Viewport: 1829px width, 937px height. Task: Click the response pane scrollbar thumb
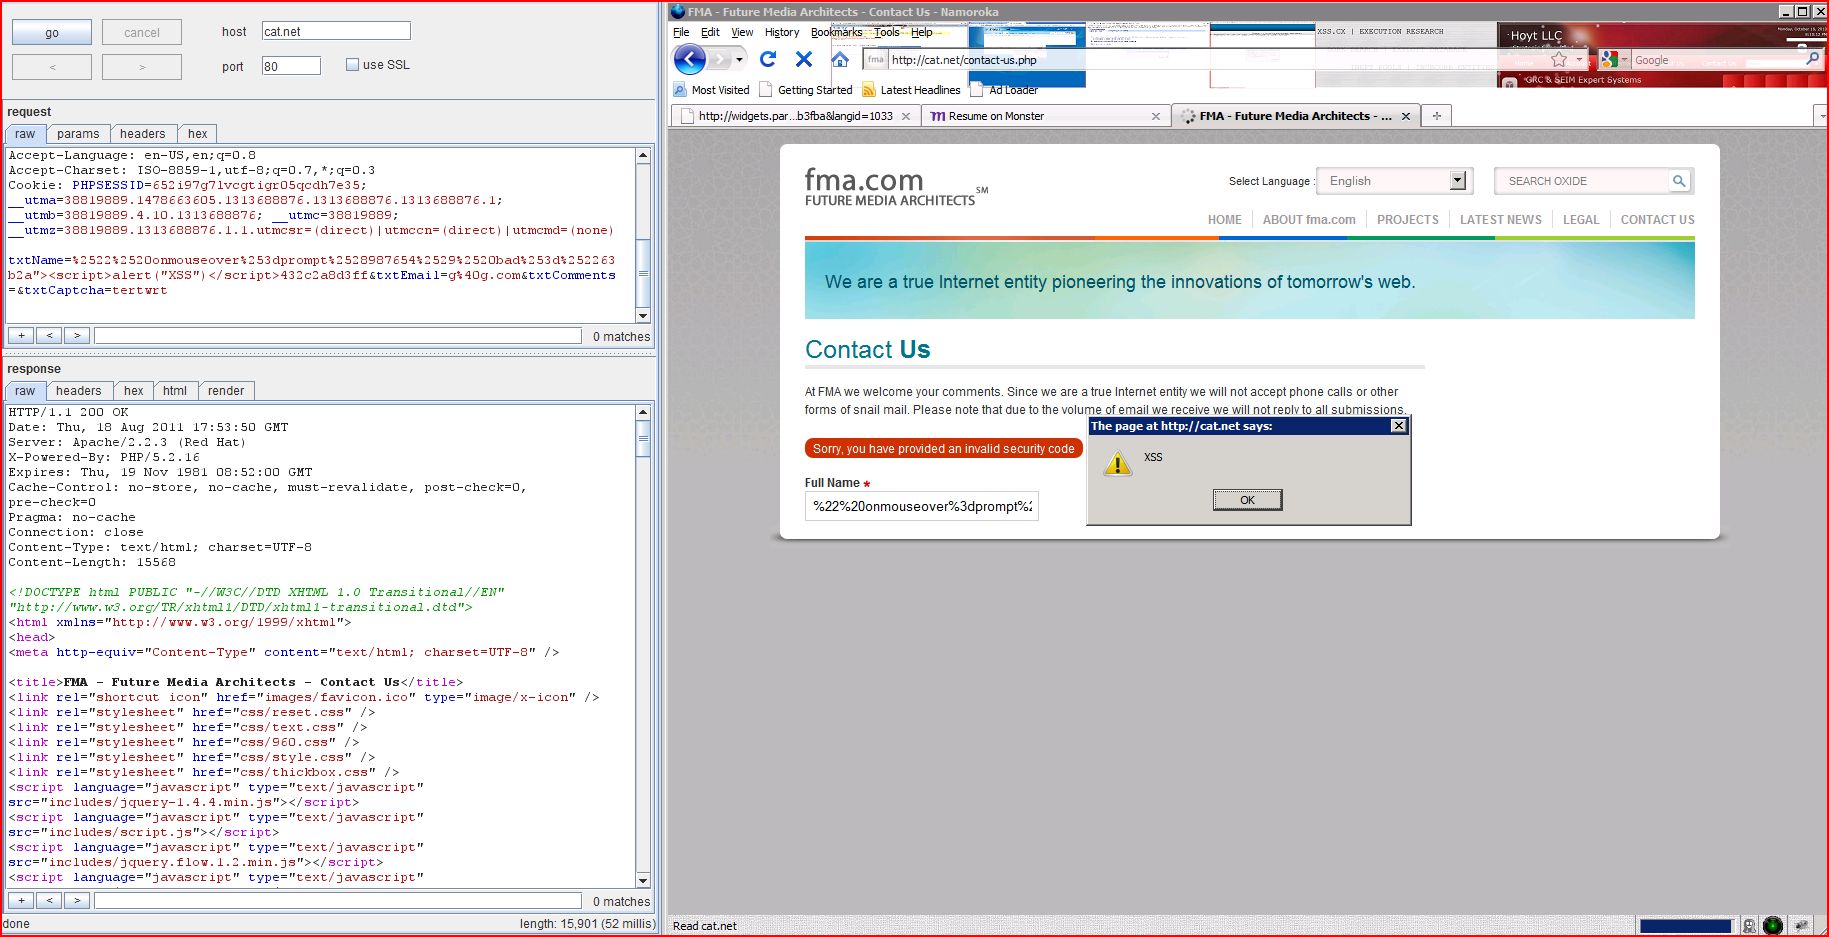(x=643, y=438)
